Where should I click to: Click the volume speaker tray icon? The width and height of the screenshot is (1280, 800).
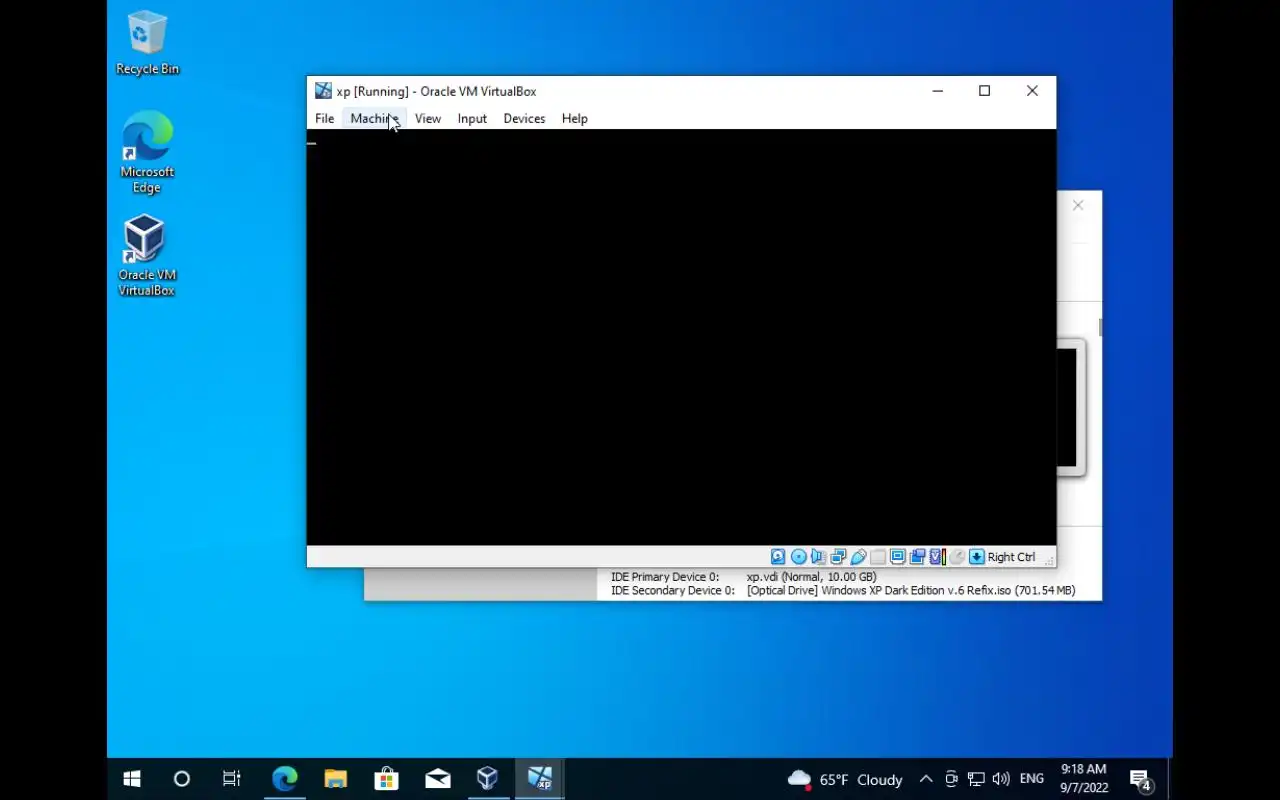coord(1001,779)
